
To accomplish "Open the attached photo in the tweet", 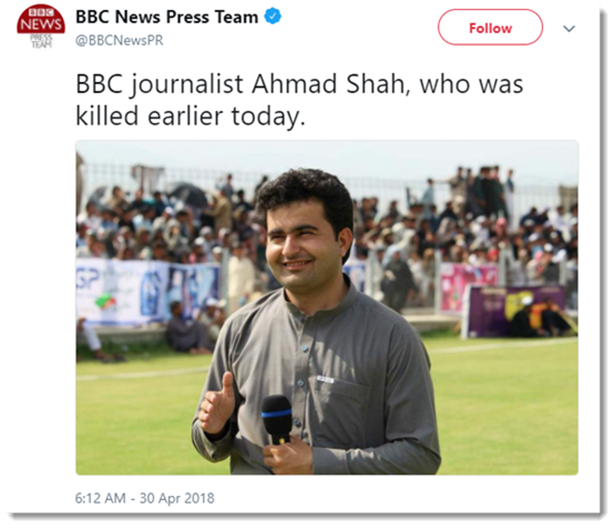I will coord(327,306).
